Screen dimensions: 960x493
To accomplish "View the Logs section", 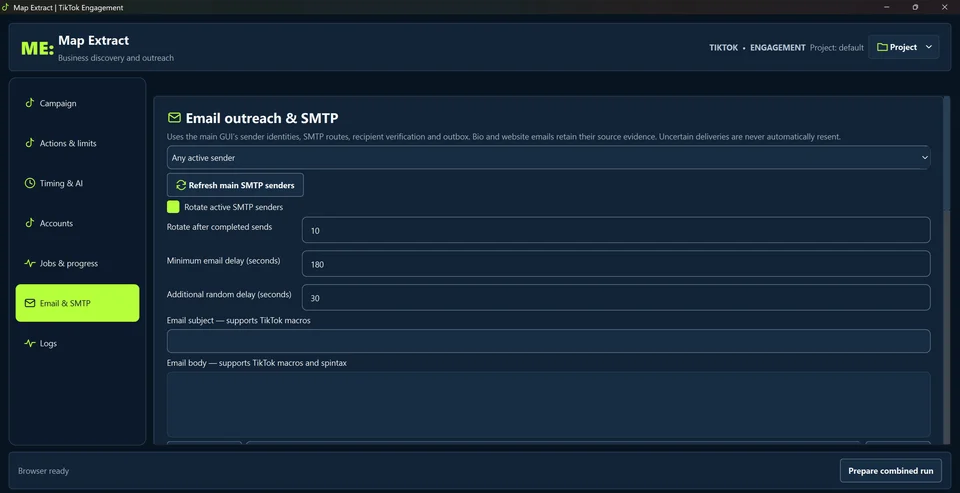I will click(77, 344).
